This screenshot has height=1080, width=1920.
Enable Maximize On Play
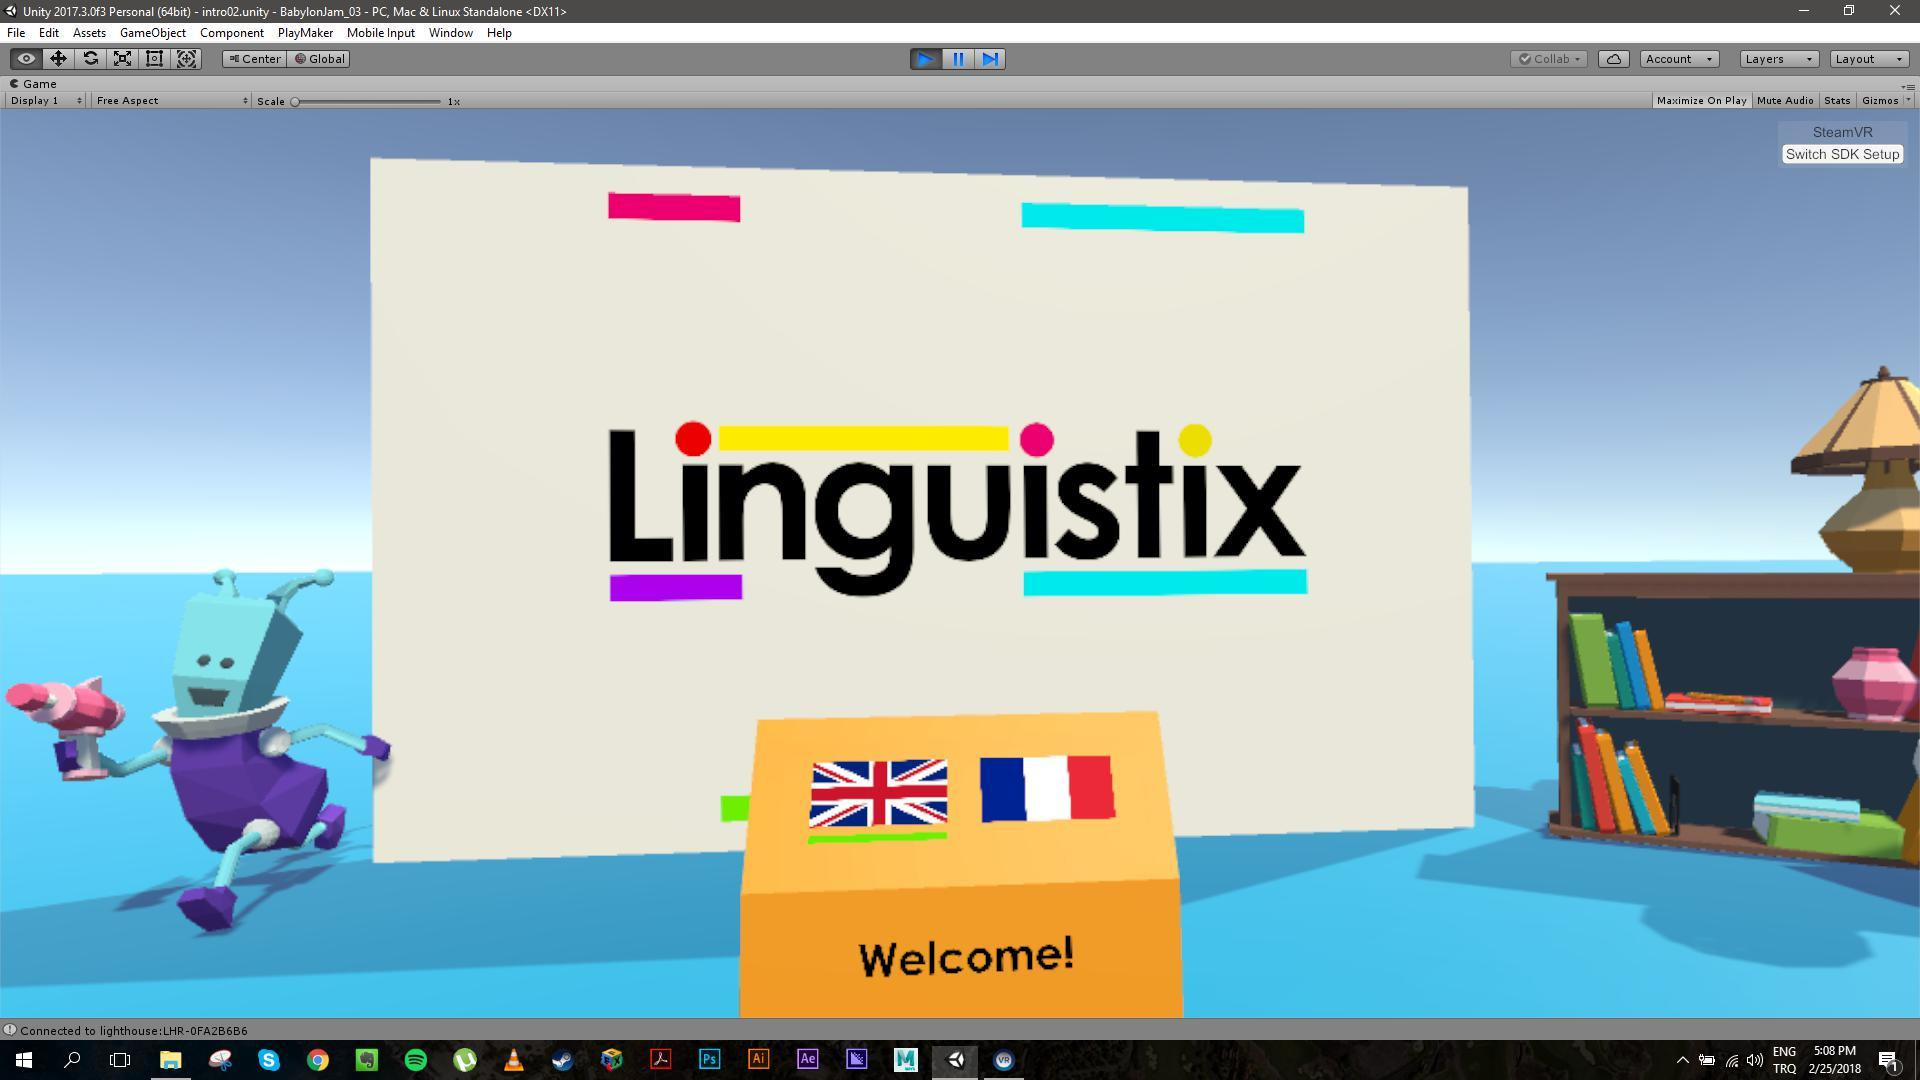(1701, 101)
